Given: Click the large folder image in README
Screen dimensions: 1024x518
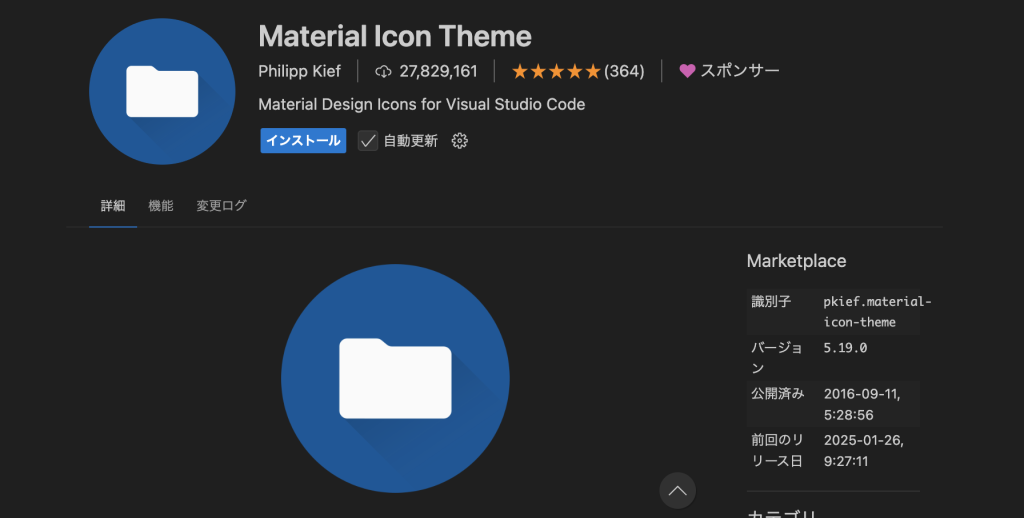Looking at the screenshot, I should [395, 378].
